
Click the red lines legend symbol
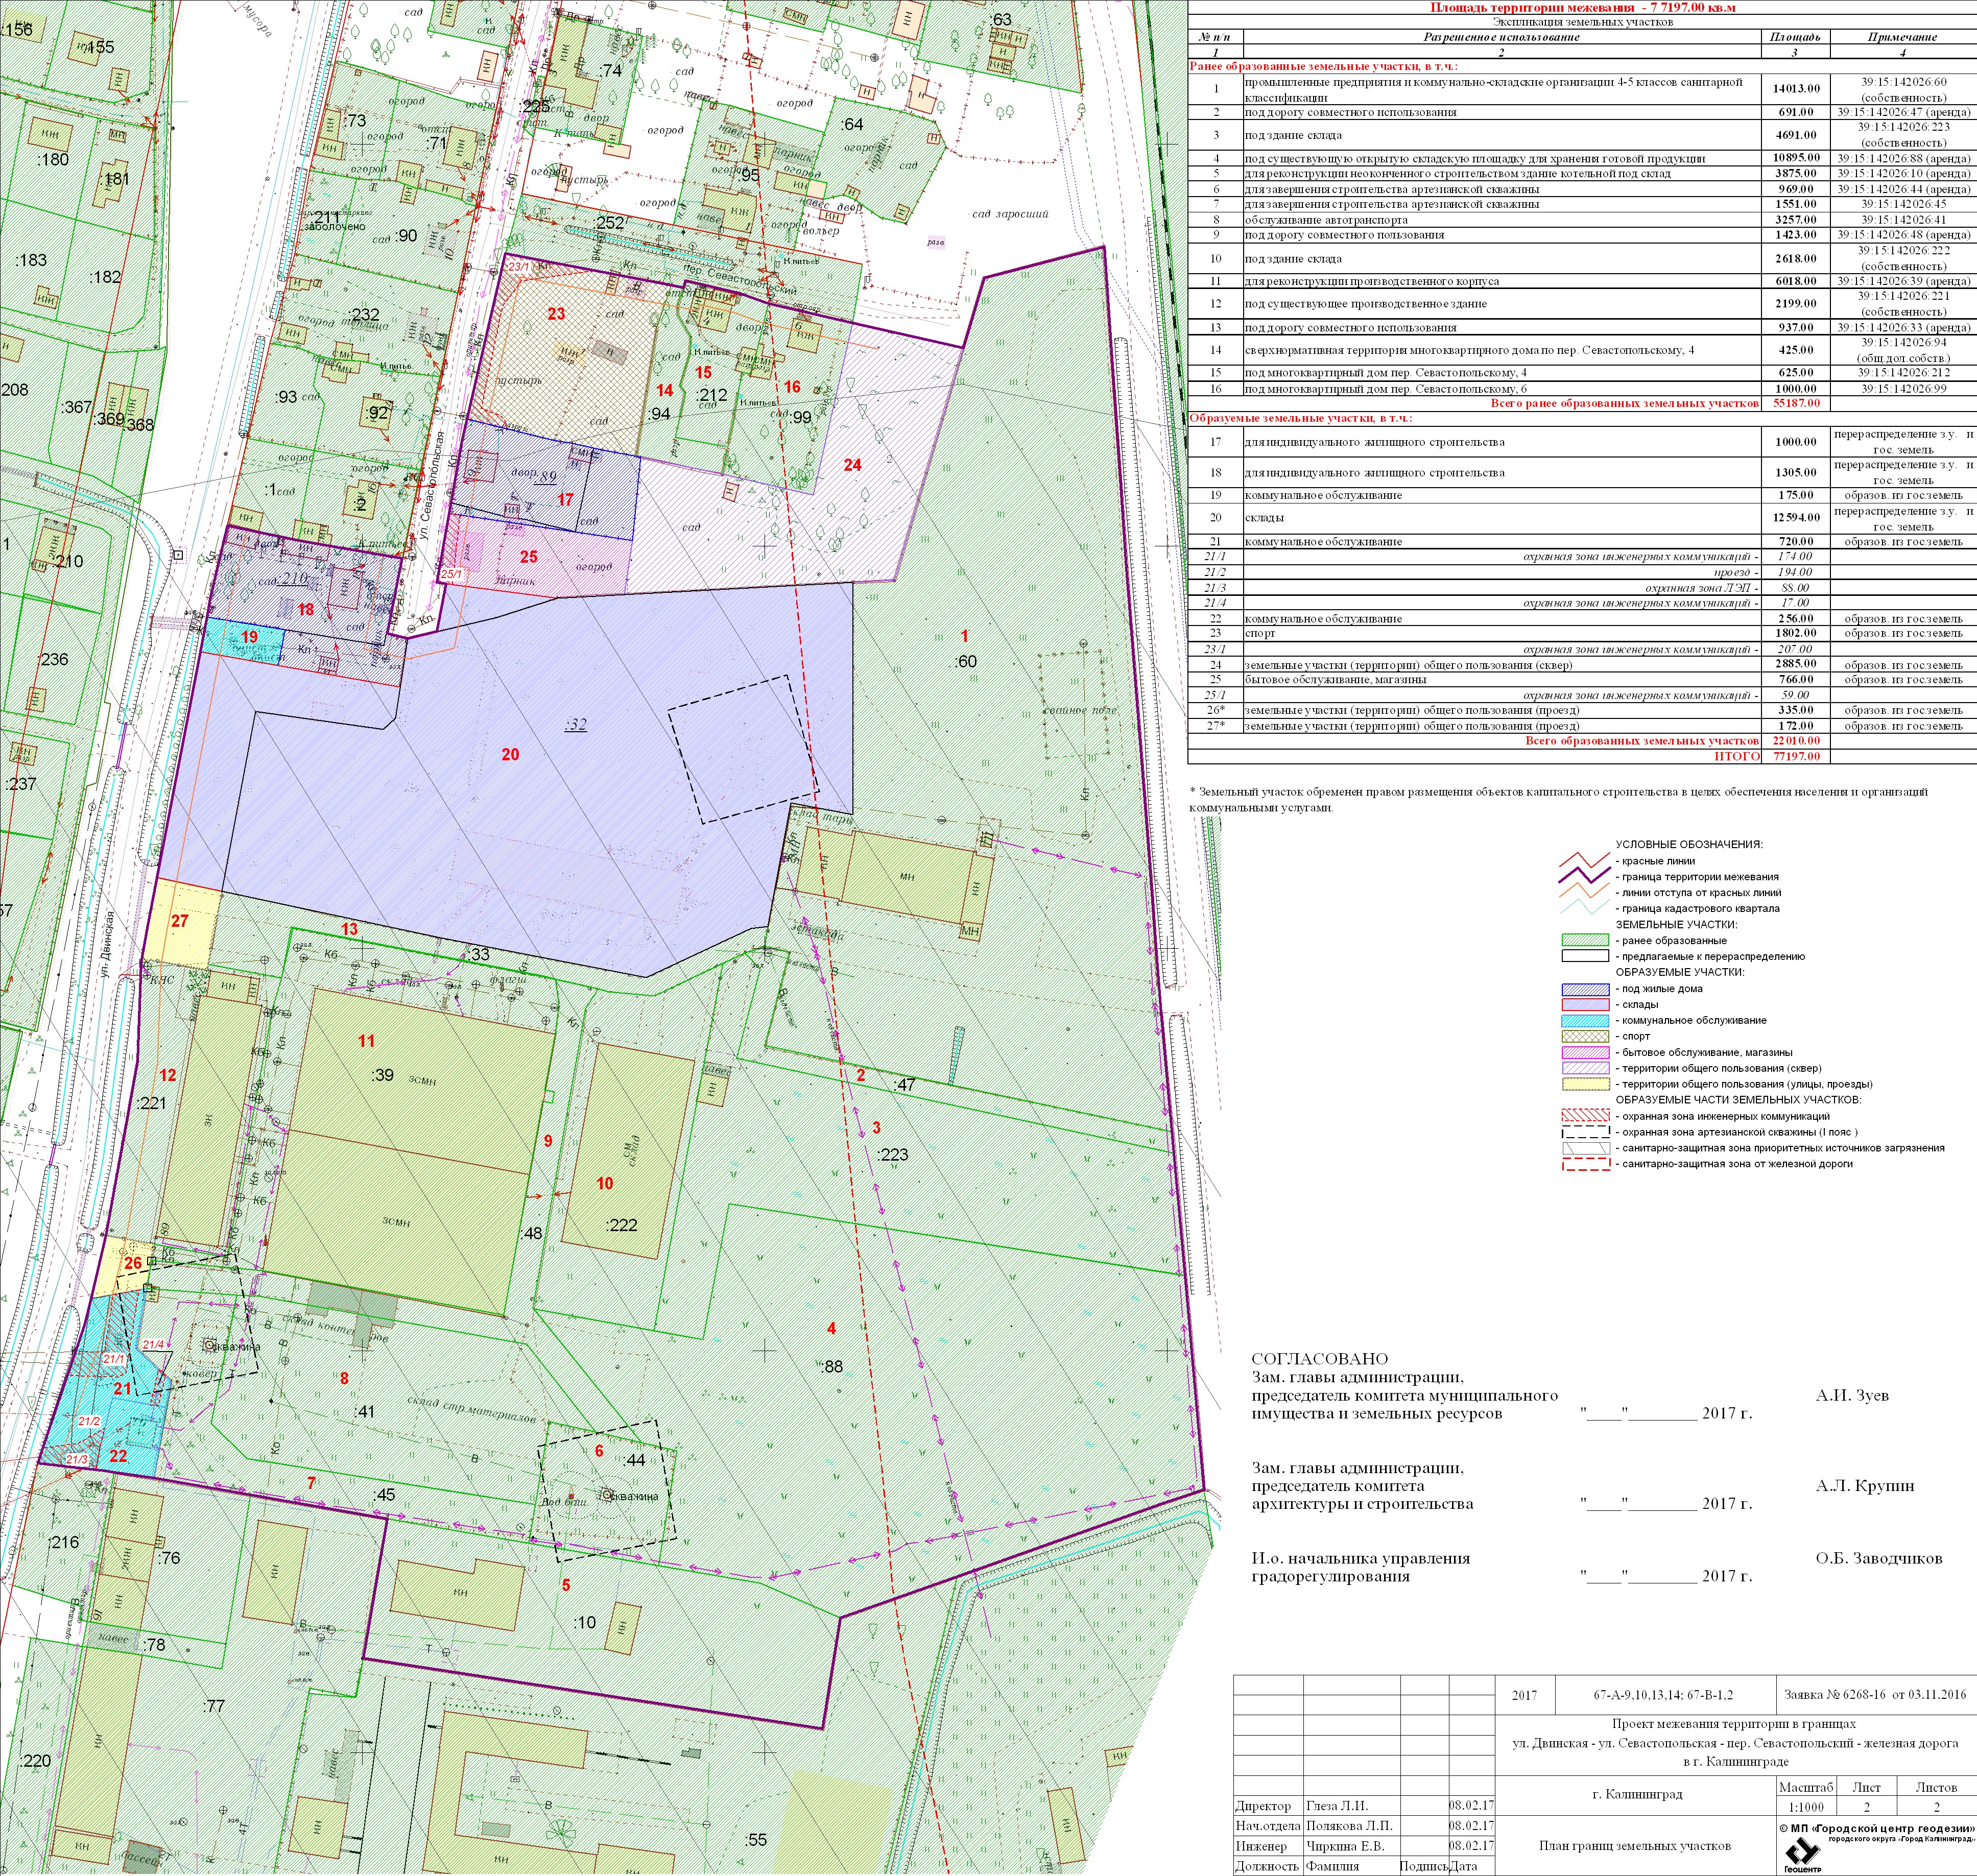click(1585, 860)
